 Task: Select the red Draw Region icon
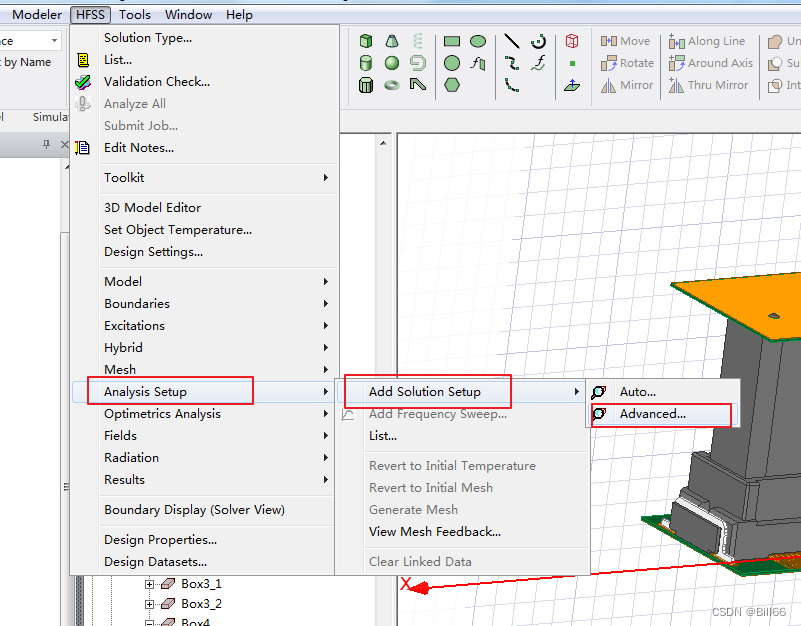tap(572, 41)
